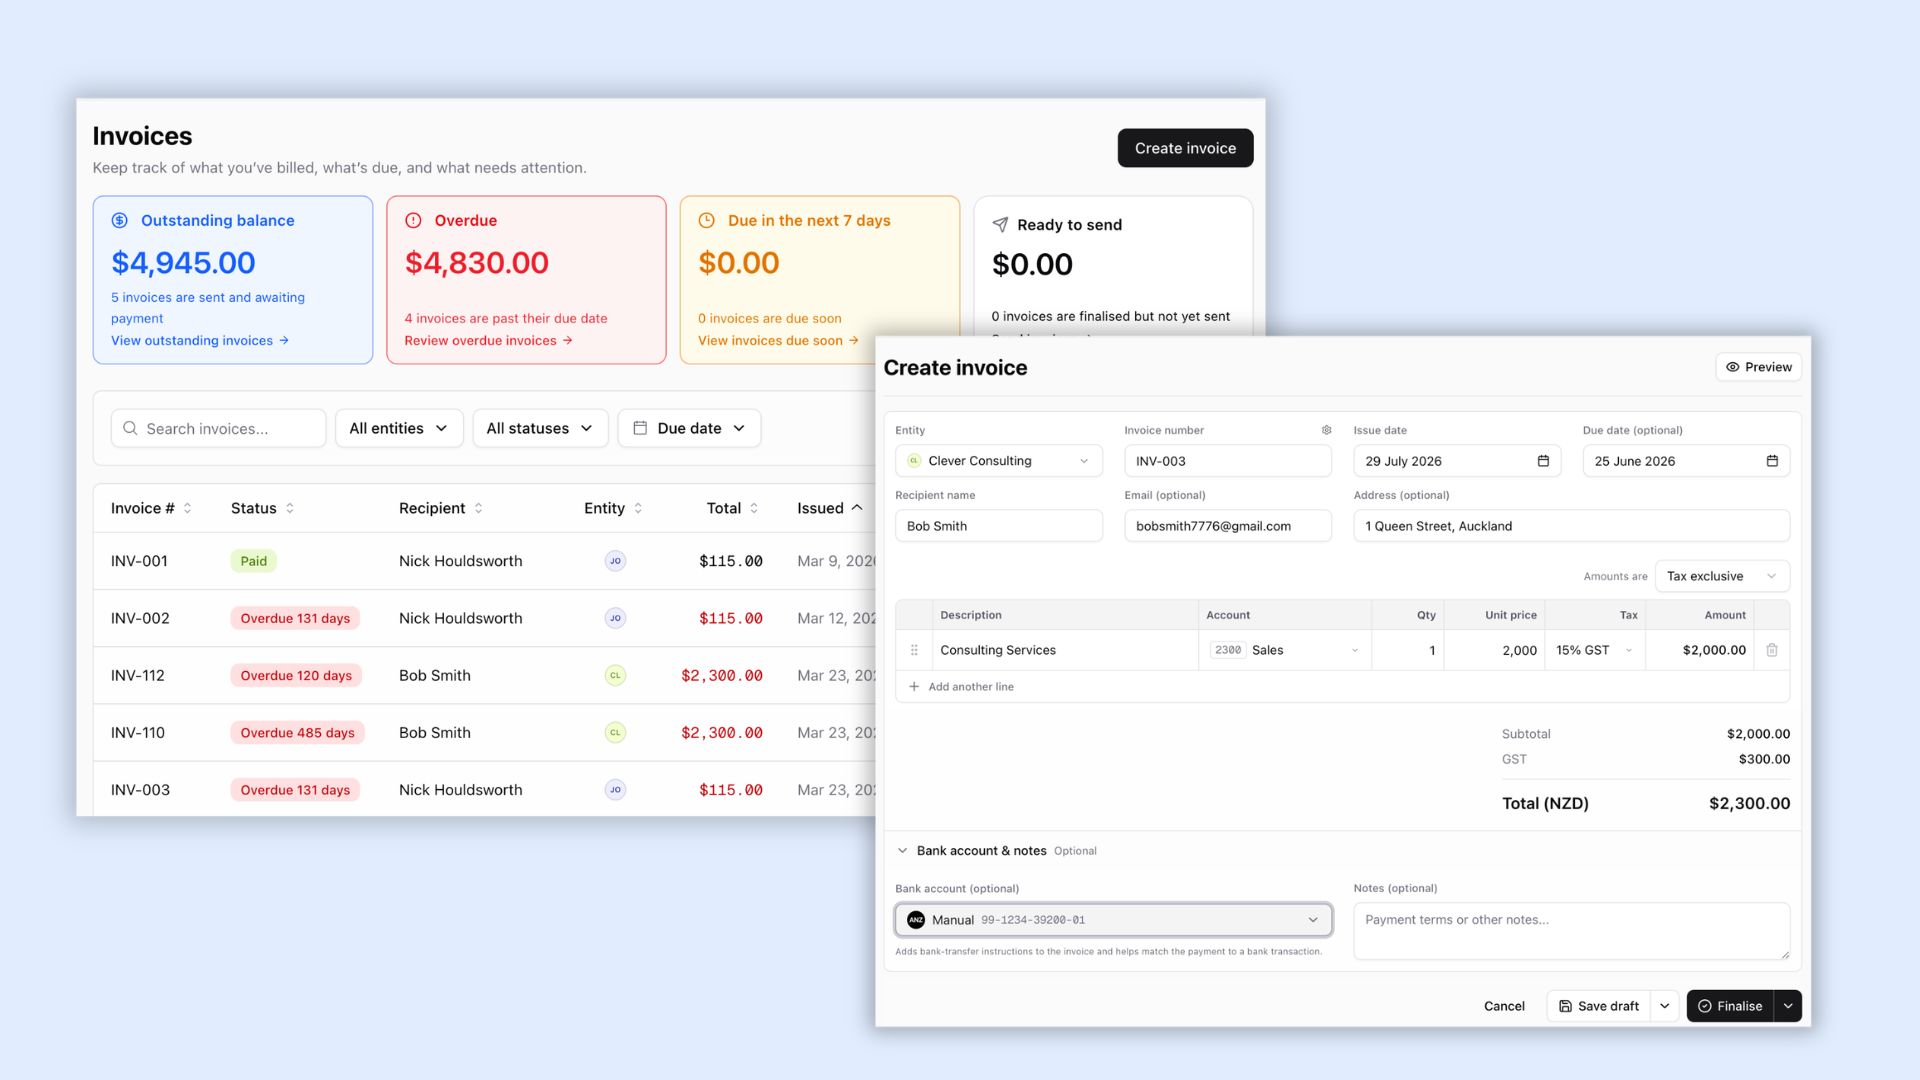The width and height of the screenshot is (1920, 1080).
Task: Select the Overdue summary card
Action: tap(526, 280)
